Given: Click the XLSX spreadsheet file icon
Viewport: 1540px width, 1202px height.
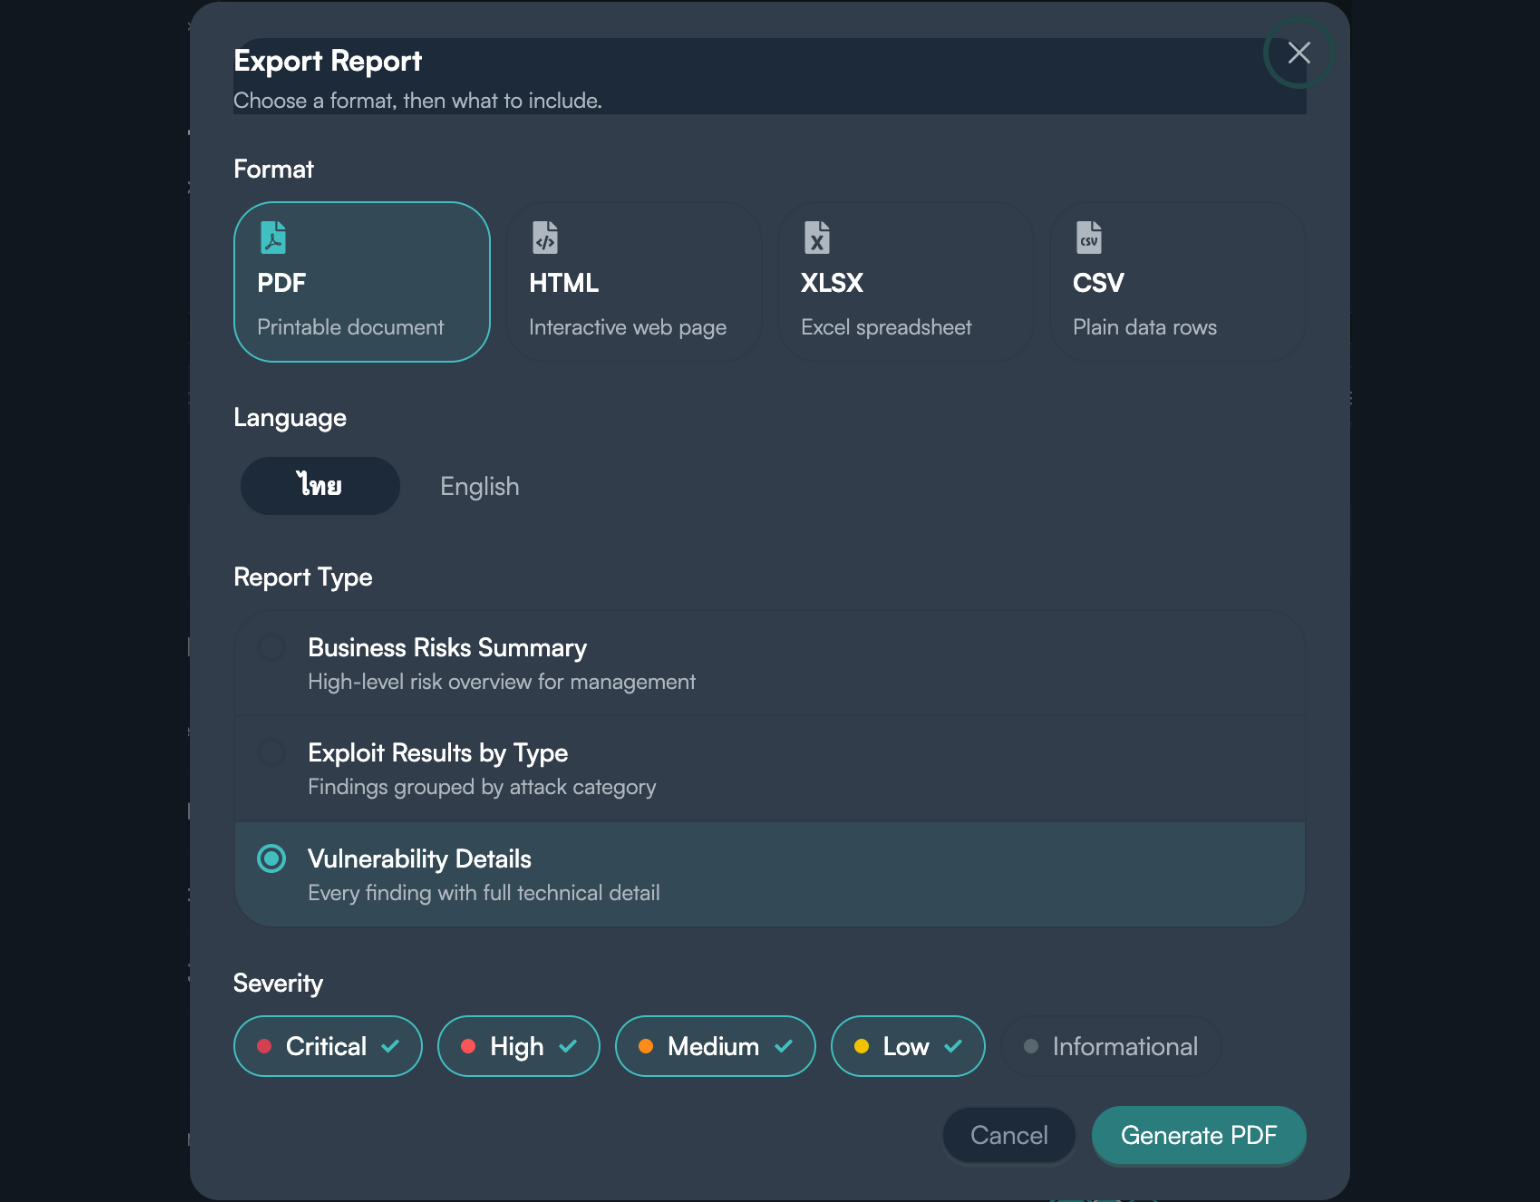Looking at the screenshot, I should tap(817, 238).
